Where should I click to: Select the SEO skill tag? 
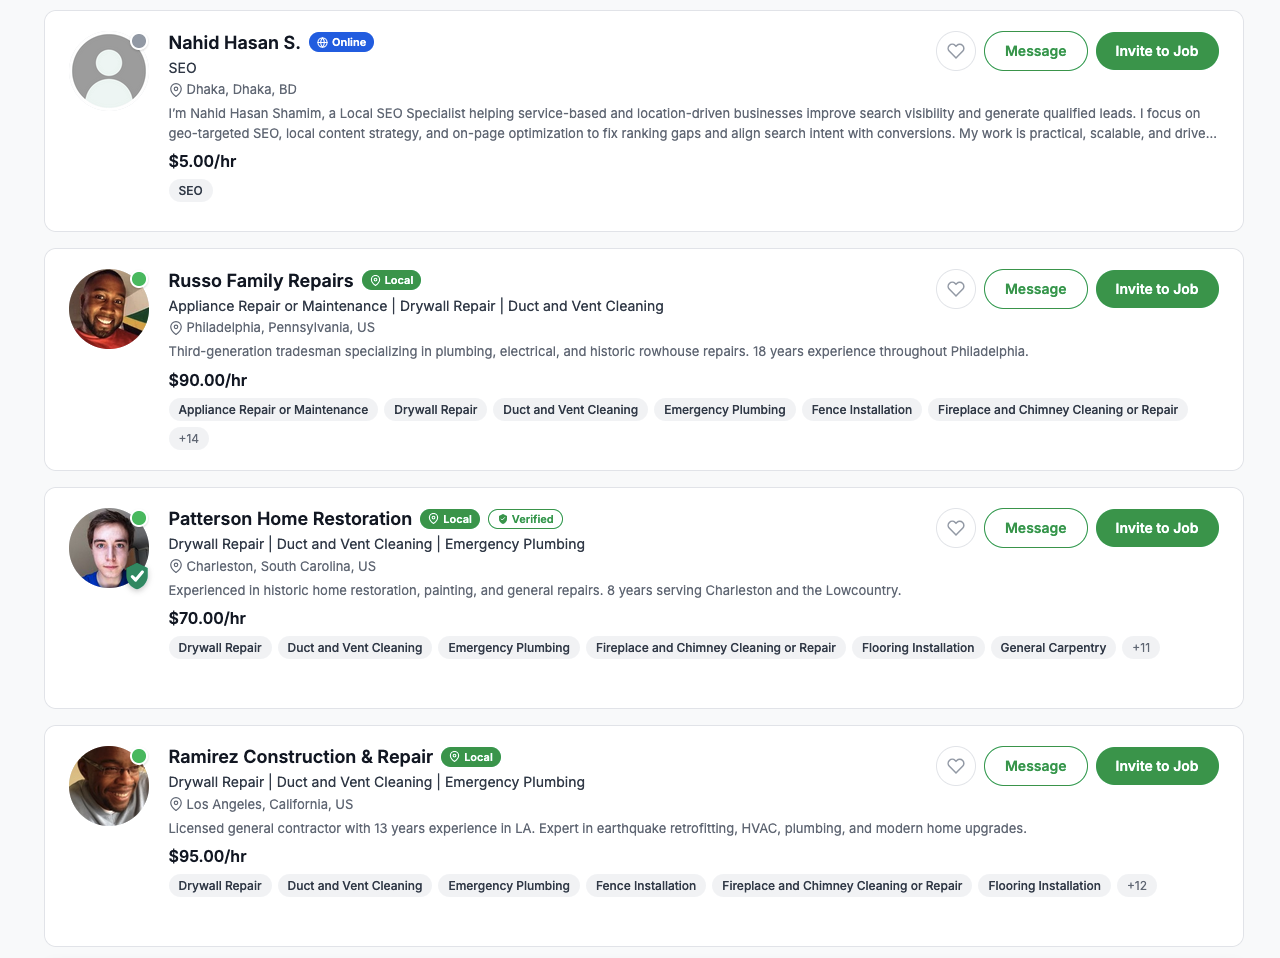[190, 190]
